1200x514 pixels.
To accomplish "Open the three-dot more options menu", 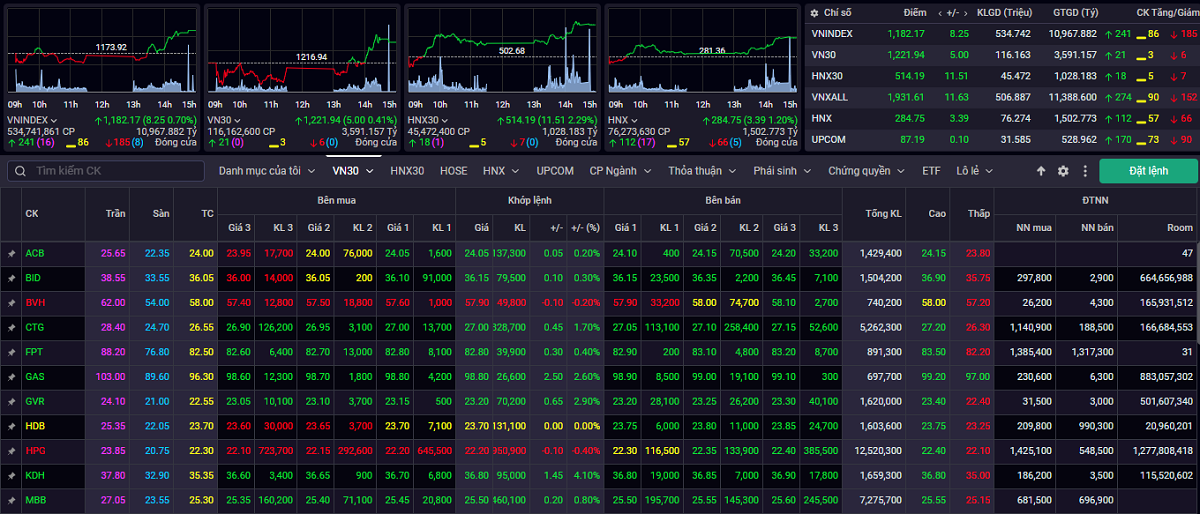I will (x=1085, y=171).
